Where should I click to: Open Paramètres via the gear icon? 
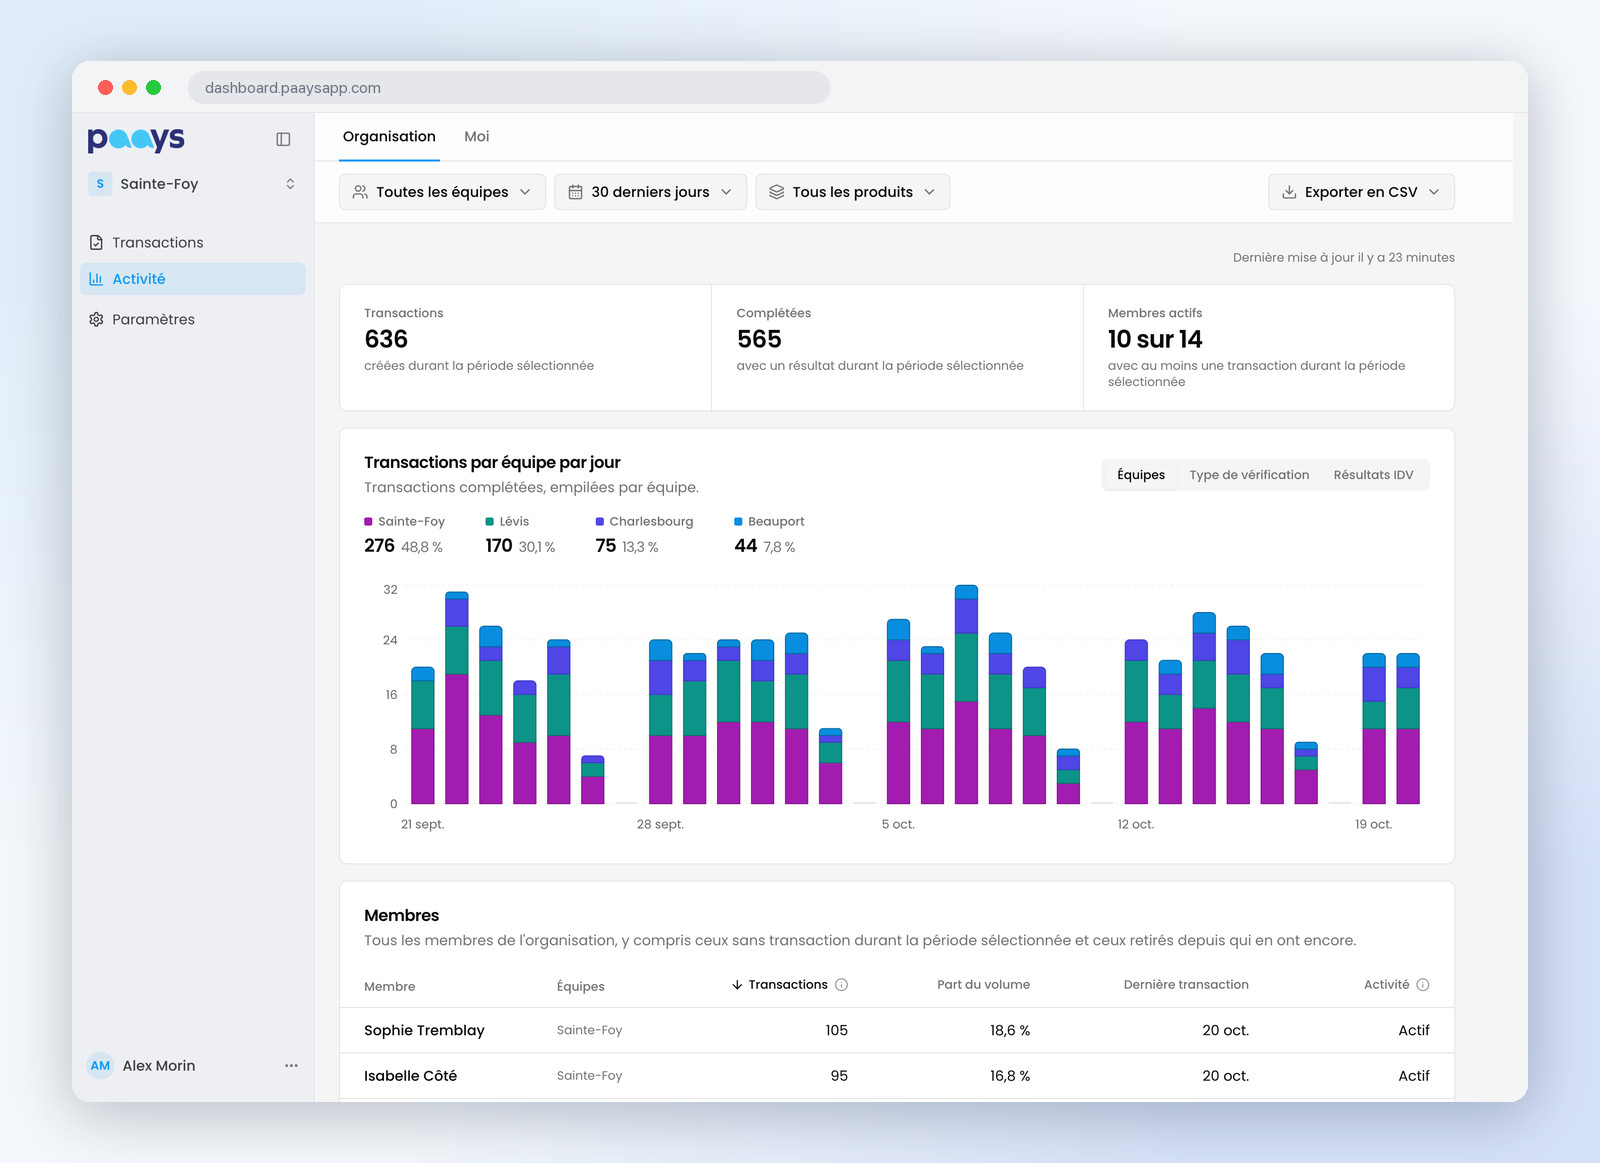96,319
